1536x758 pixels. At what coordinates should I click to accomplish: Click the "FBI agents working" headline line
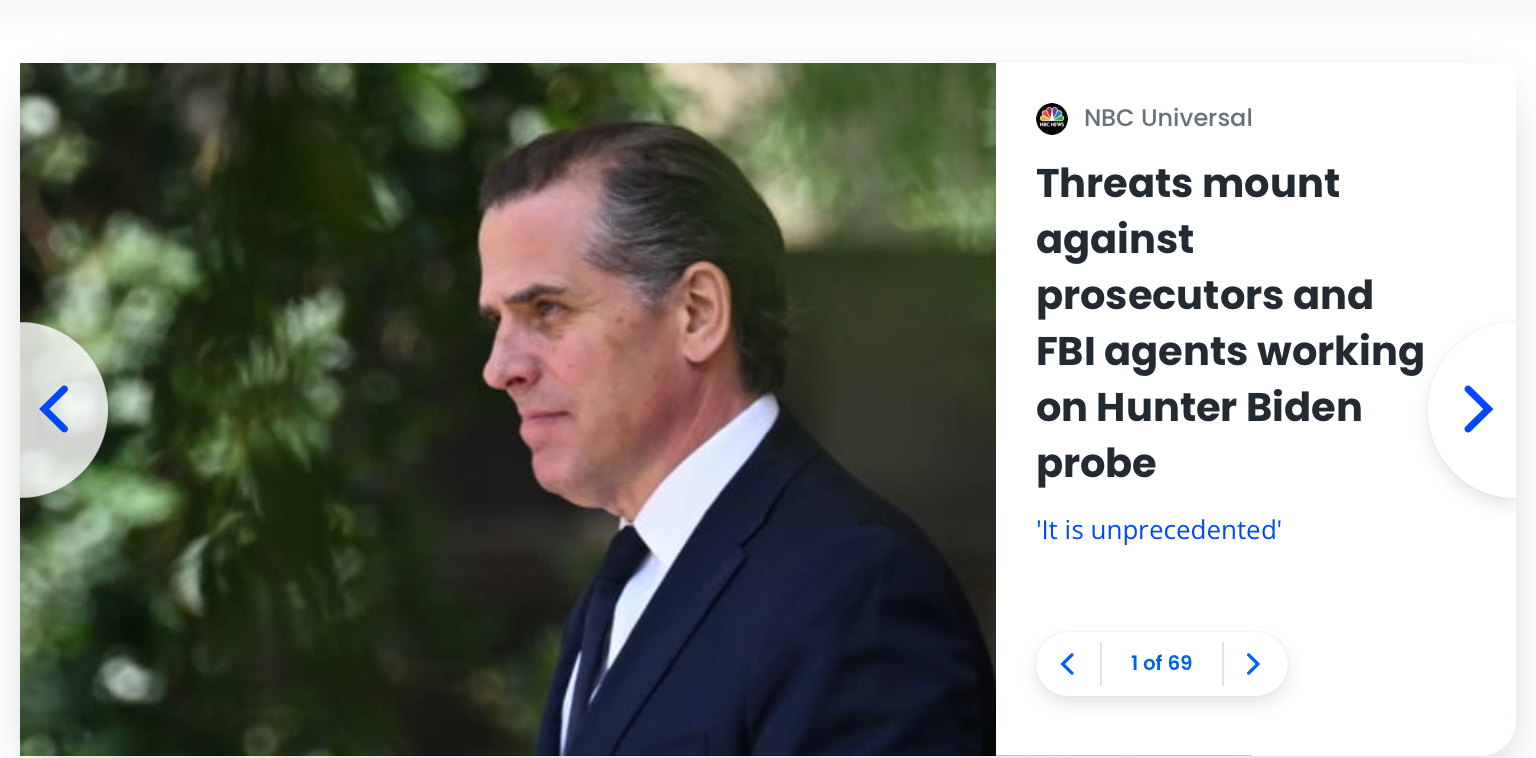1229,352
